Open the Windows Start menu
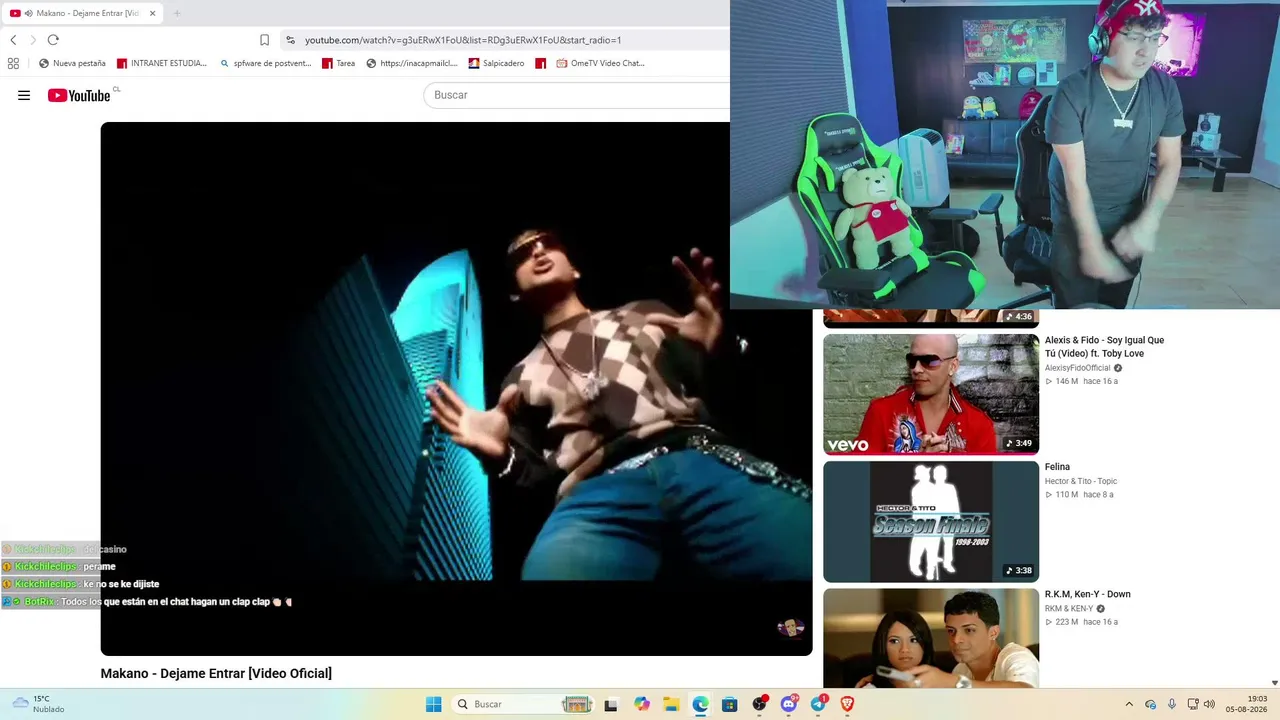This screenshot has height=720, width=1280. pos(433,704)
